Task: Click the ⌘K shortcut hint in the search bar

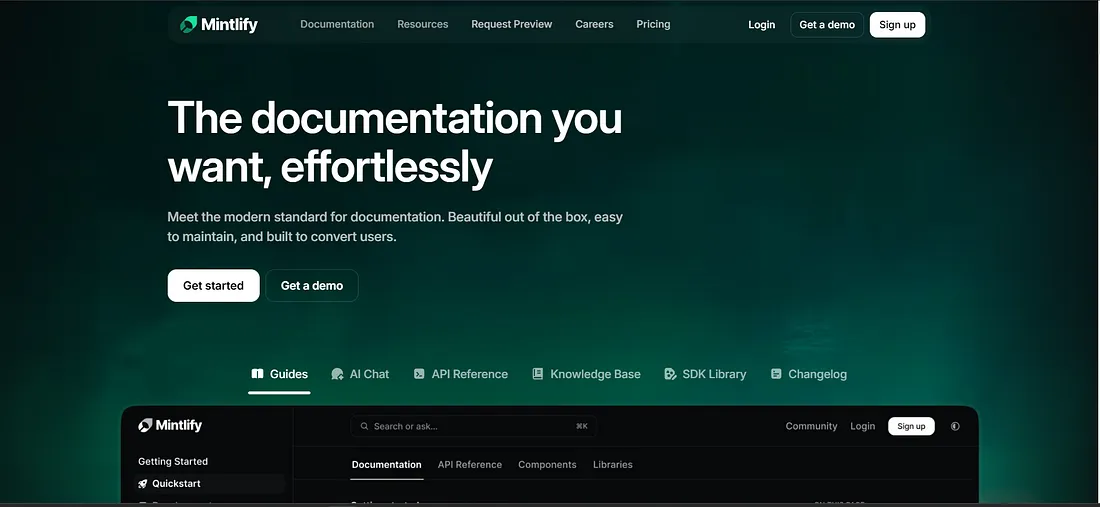Action: click(x=582, y=426)
